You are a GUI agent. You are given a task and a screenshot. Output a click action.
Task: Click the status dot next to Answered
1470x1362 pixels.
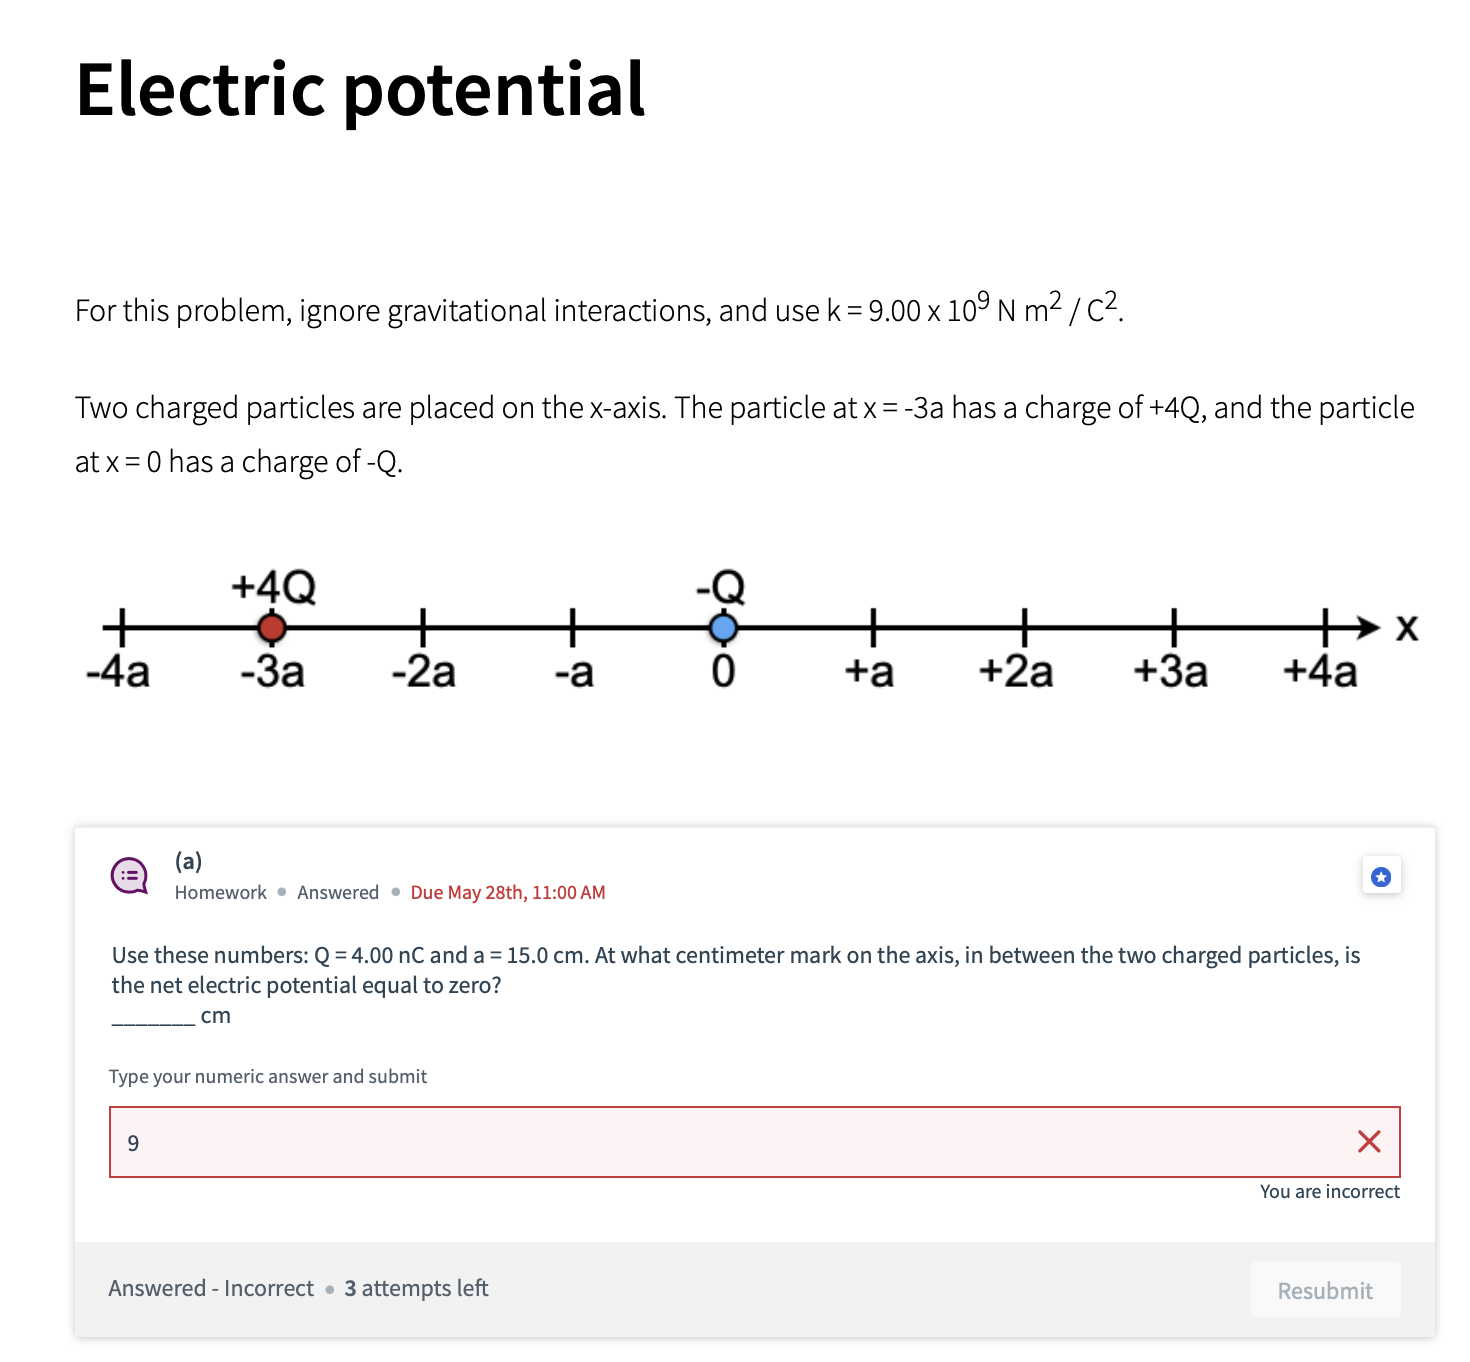[x=394, y=892]
